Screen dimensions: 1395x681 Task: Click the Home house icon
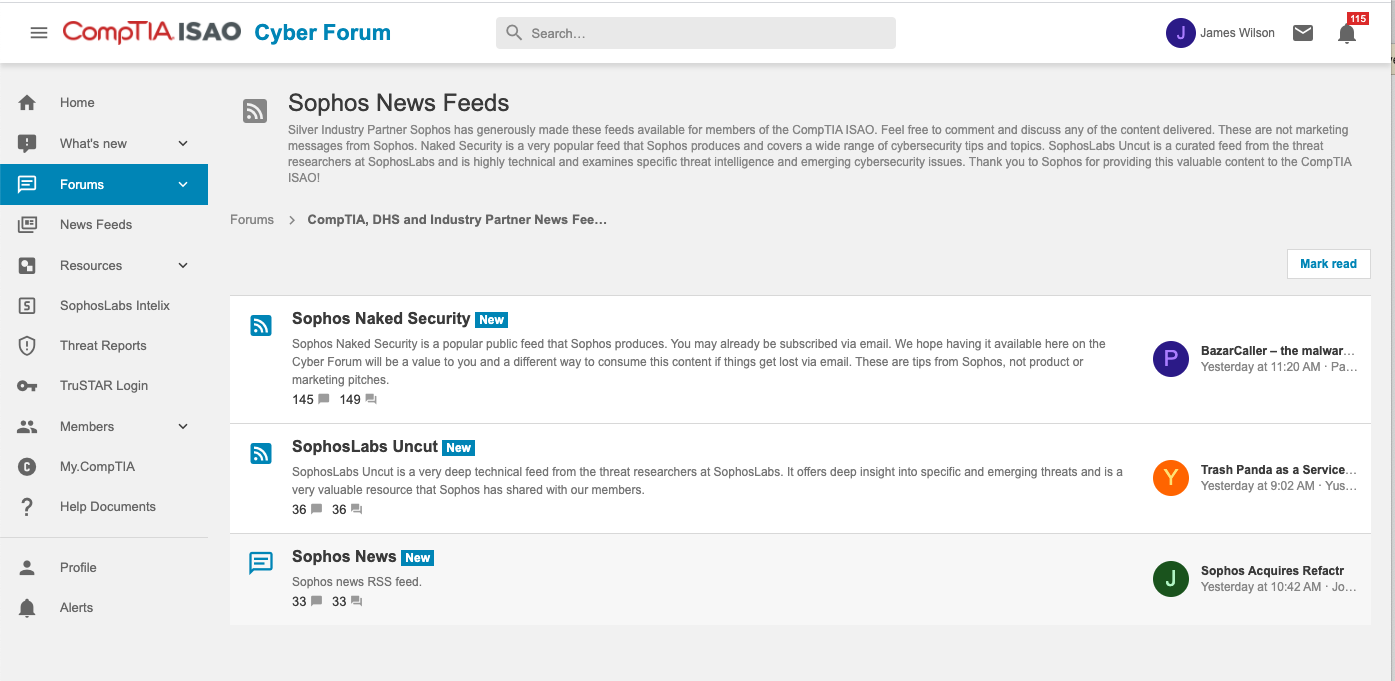27,103
